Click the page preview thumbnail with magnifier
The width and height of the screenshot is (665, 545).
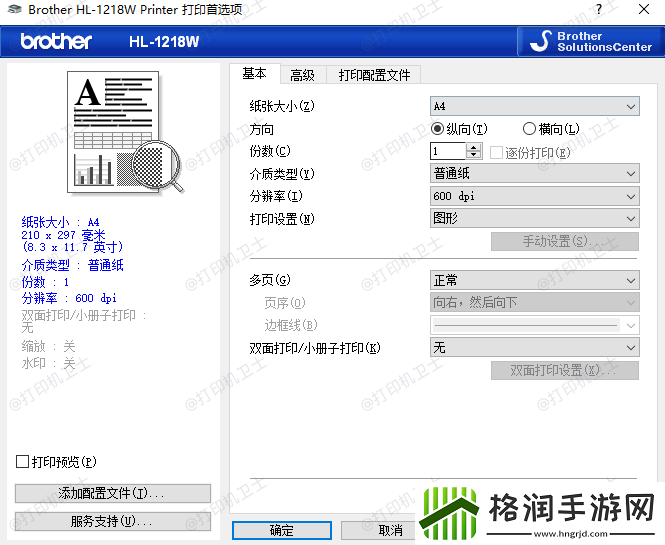[125, 132]
